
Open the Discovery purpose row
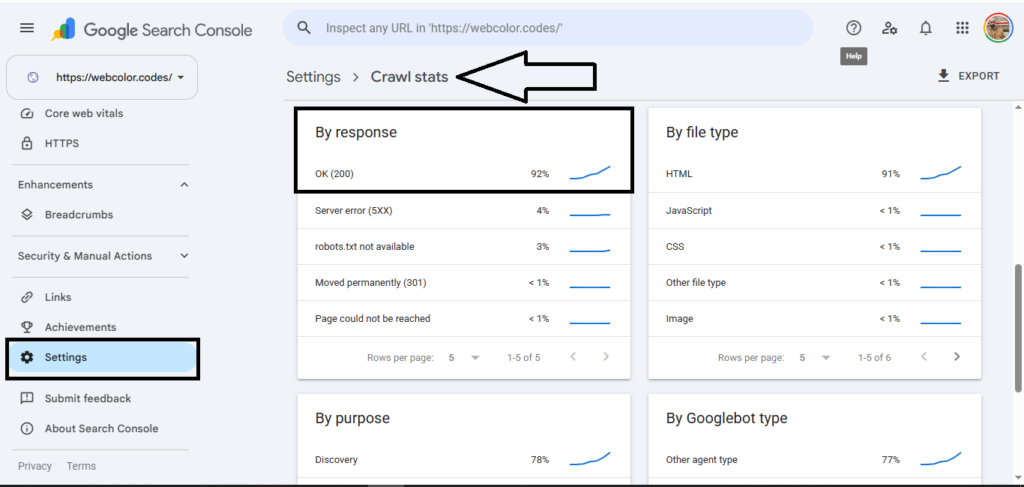click(x=464, y=460)
